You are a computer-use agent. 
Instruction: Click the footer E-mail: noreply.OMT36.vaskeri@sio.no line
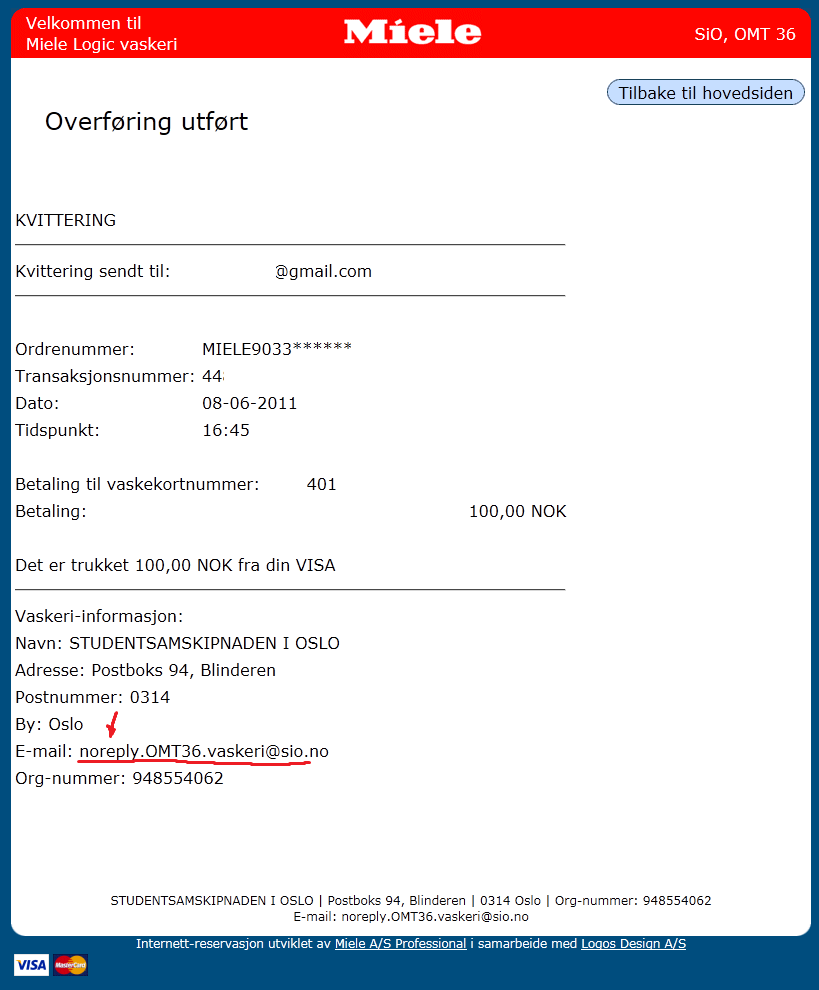pos(411,916)
